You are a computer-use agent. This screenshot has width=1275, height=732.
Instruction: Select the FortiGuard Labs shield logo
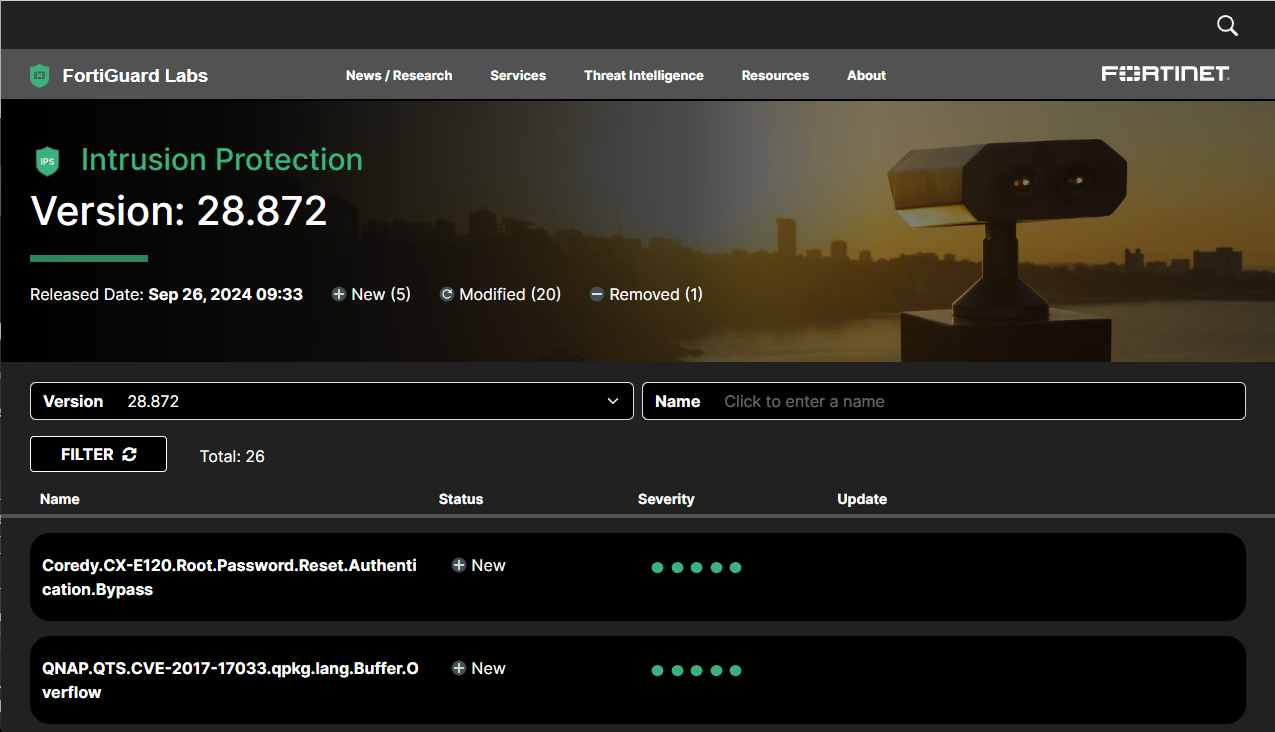tap(39, 74)
